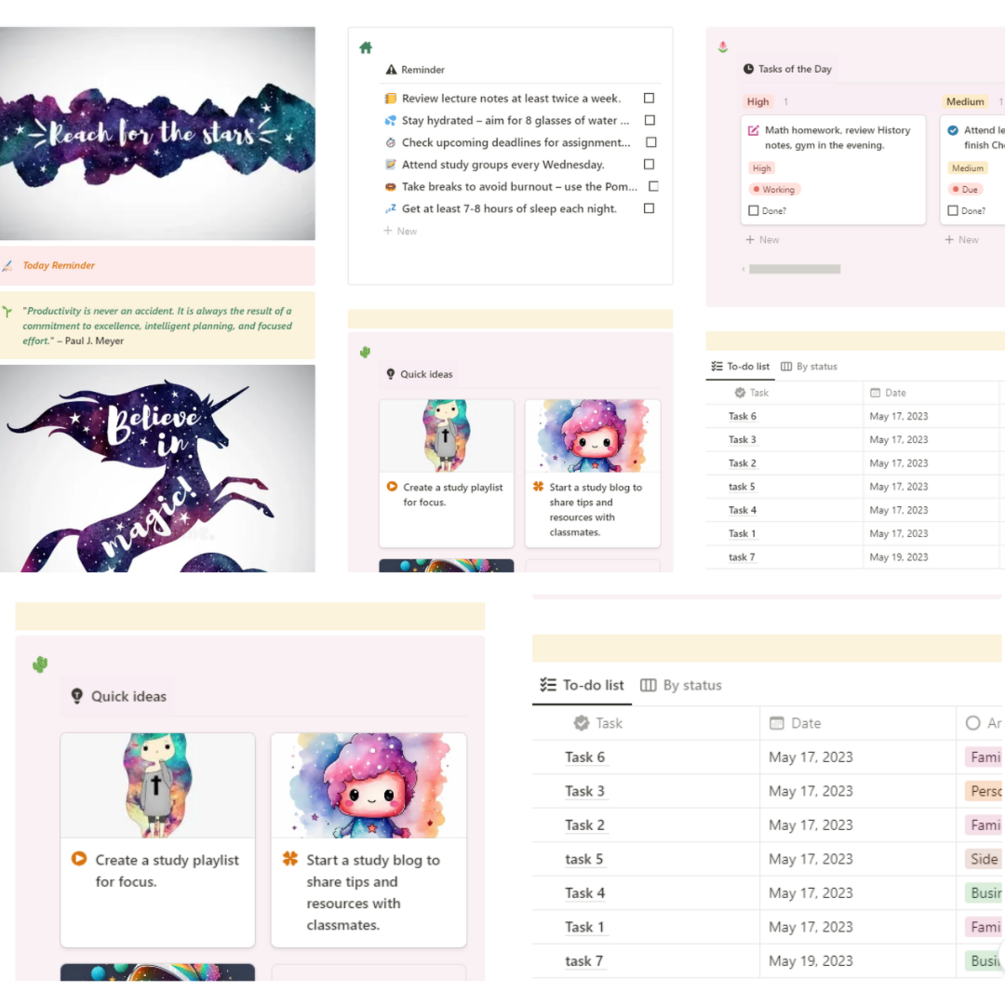Mark Done? checkbox on the High priority card
This screenshot has height=1005, width=1005.
[754, 210]
